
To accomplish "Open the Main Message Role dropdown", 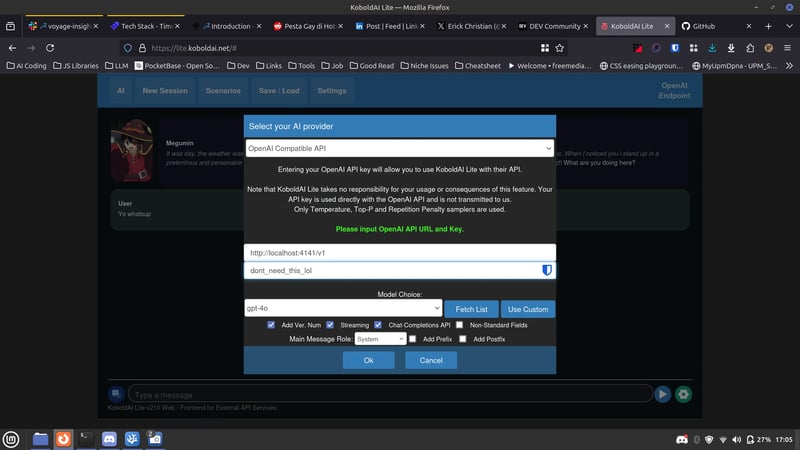I will pyautogui.click(x=380, y=339).
